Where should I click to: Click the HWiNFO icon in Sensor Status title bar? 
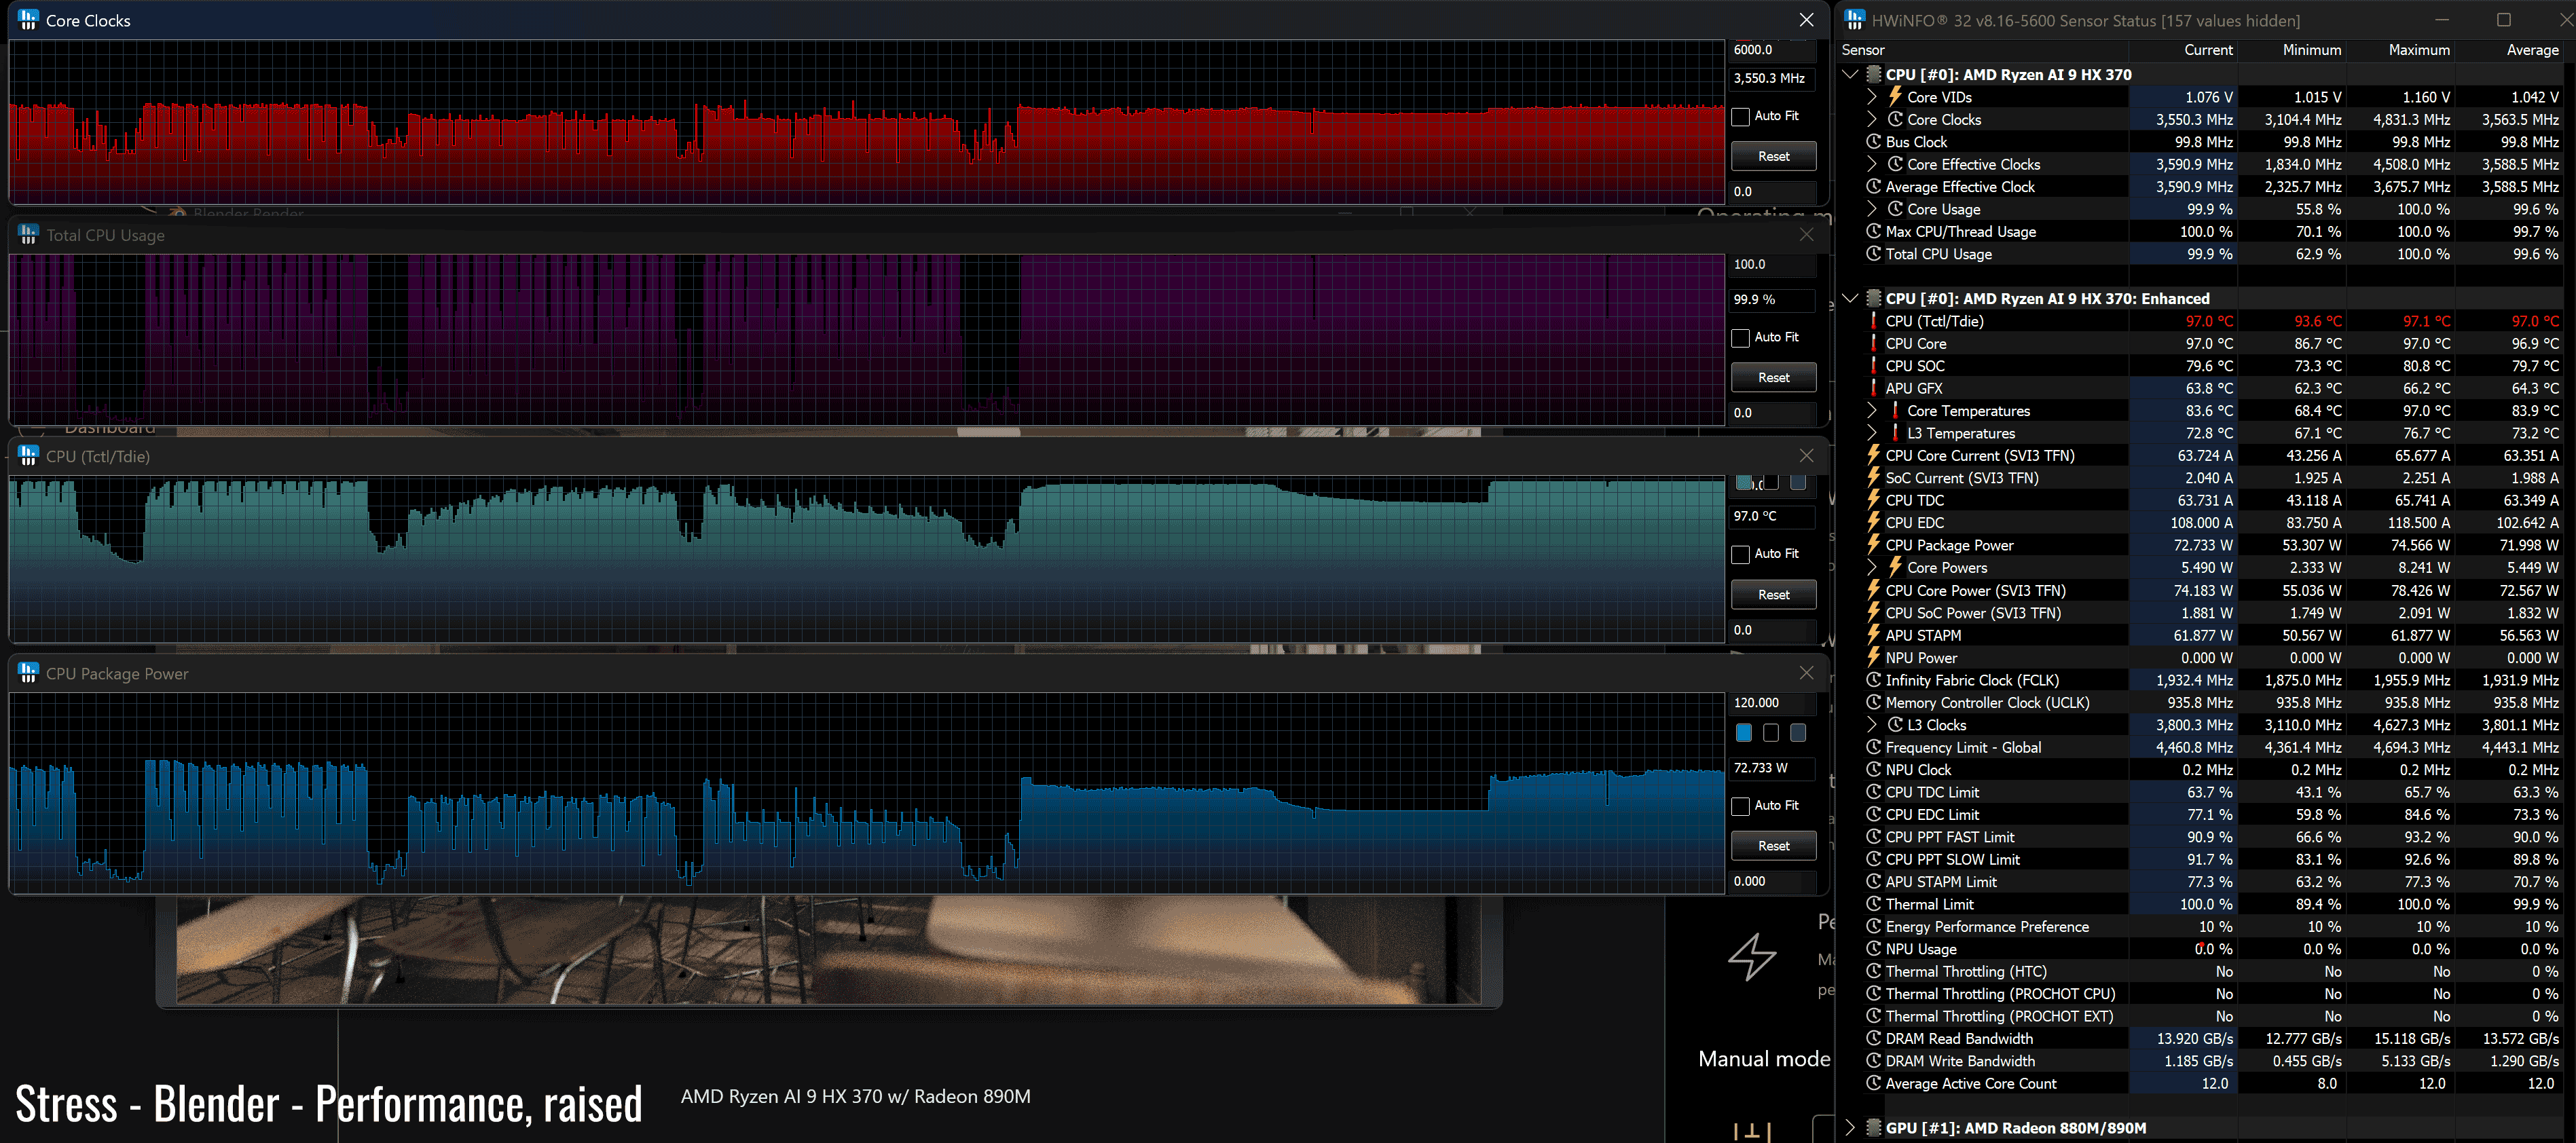click(1855, 20)
